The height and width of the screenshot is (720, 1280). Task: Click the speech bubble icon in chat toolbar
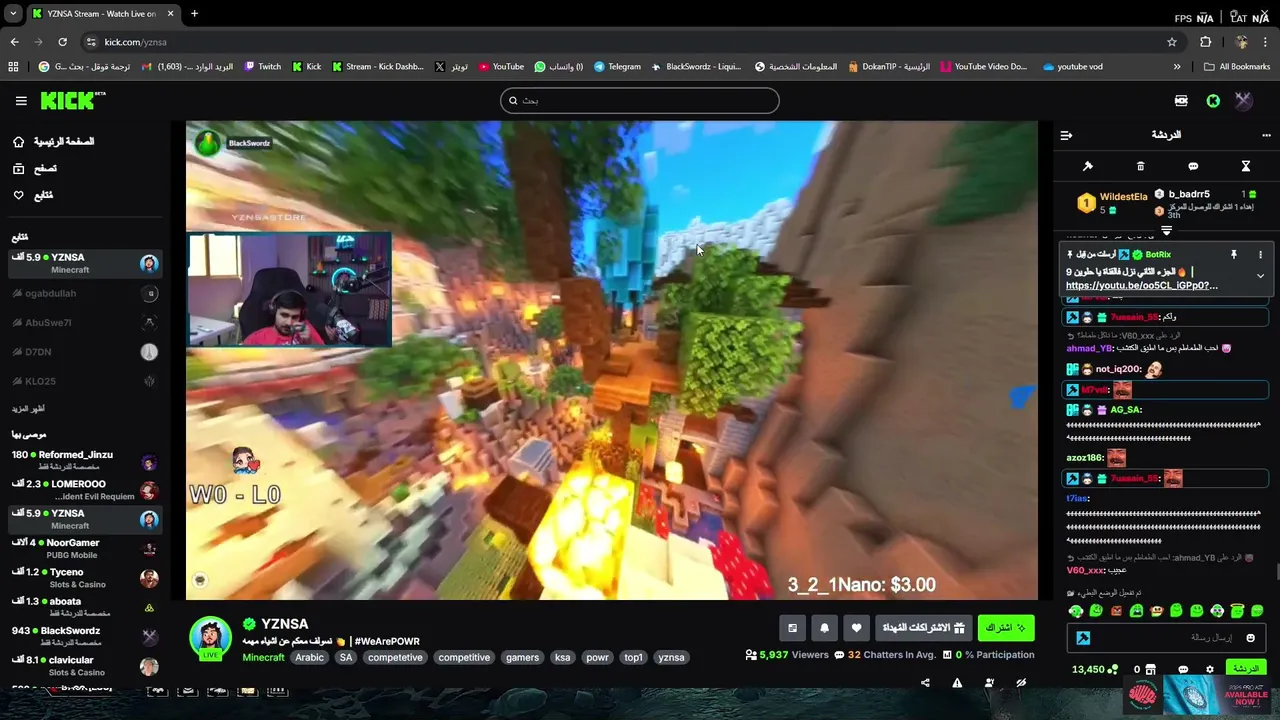pyautogui.click(x=1193, y=166)
